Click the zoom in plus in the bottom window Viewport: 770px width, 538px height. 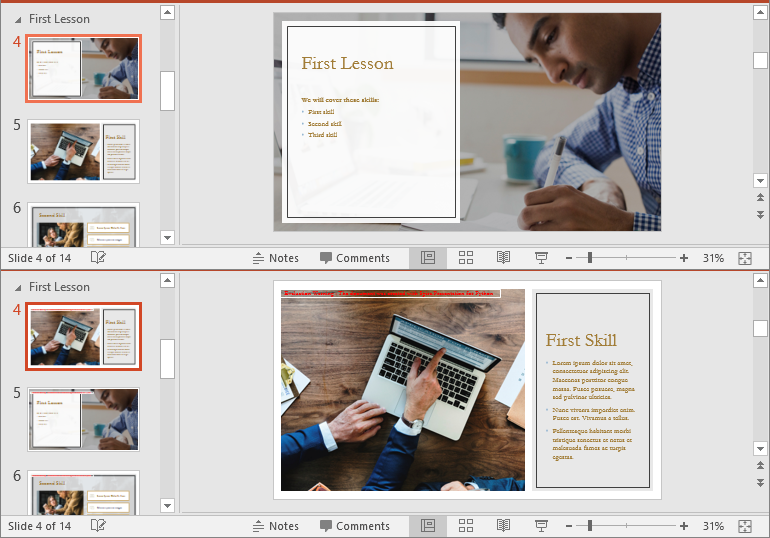click(684, 526)
